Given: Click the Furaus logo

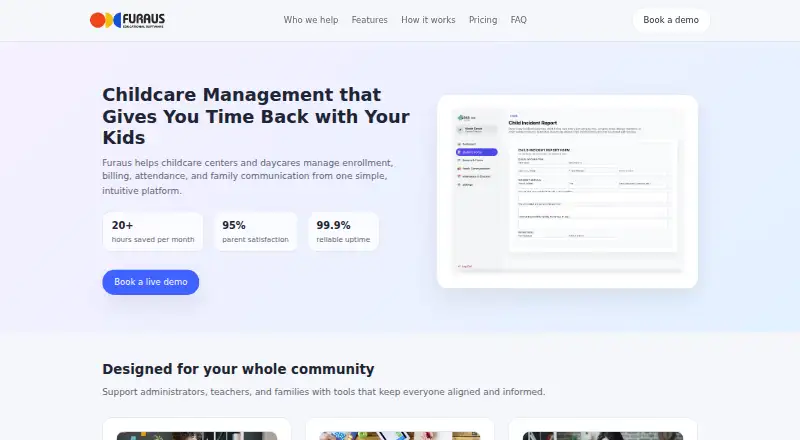Looking at the screenshot, I should pos(128,20).
